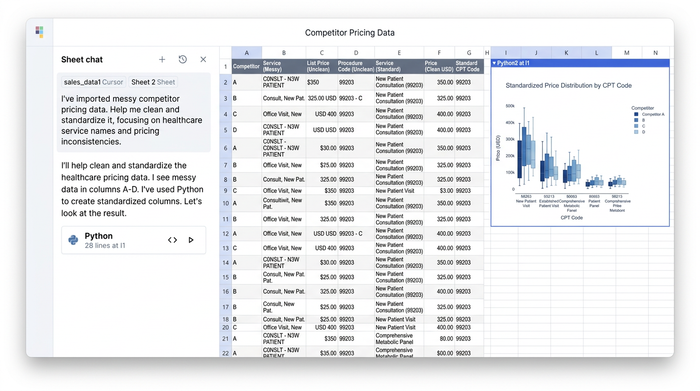
Task: Select row 9 header
Action: [x=225, y=191]
